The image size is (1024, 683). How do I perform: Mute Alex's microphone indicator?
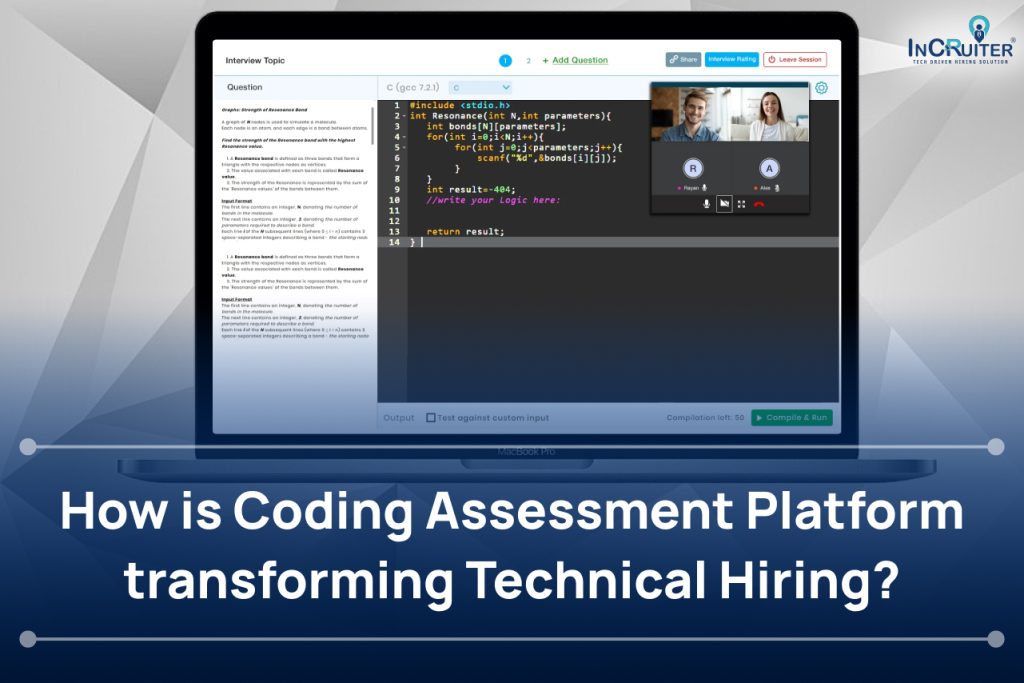click(777, 187)
